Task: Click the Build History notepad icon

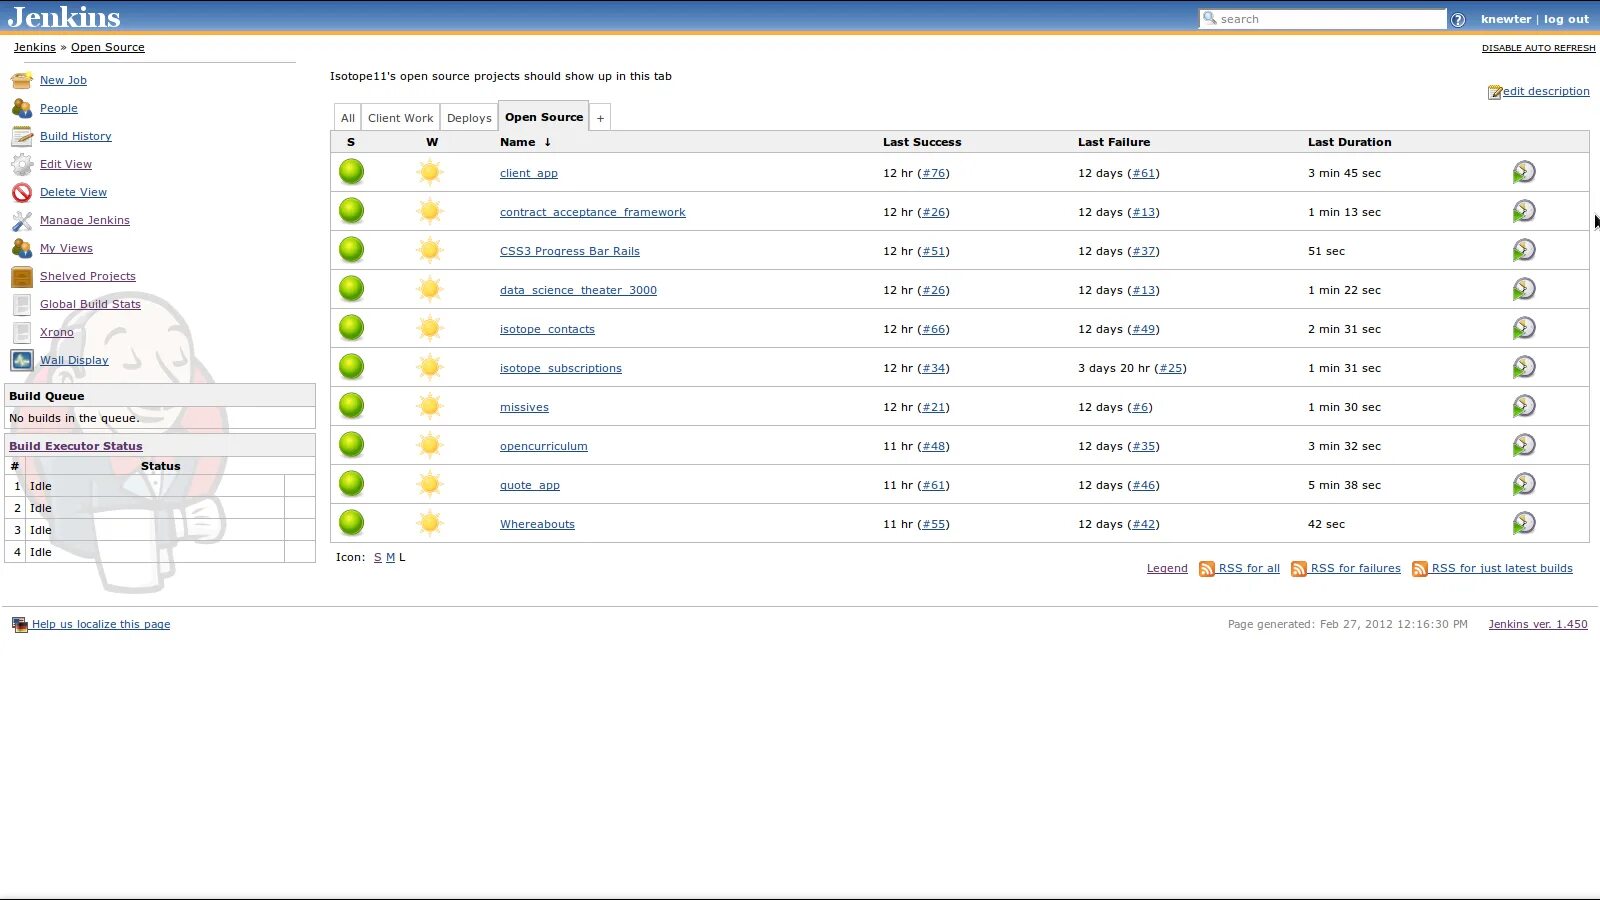Action: click(22, 136)
